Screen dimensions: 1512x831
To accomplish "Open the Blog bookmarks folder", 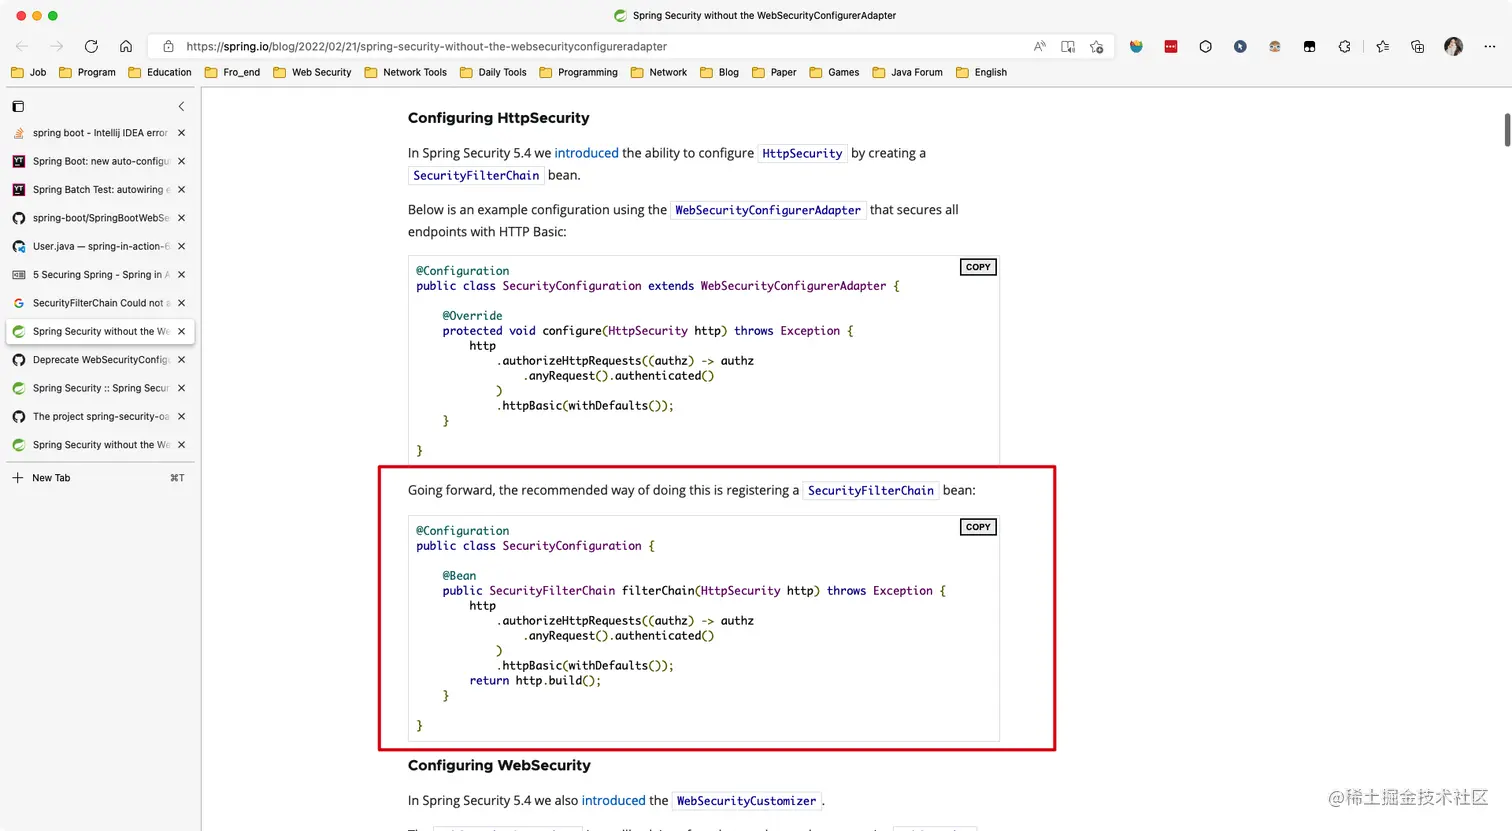I will [720, 72].
